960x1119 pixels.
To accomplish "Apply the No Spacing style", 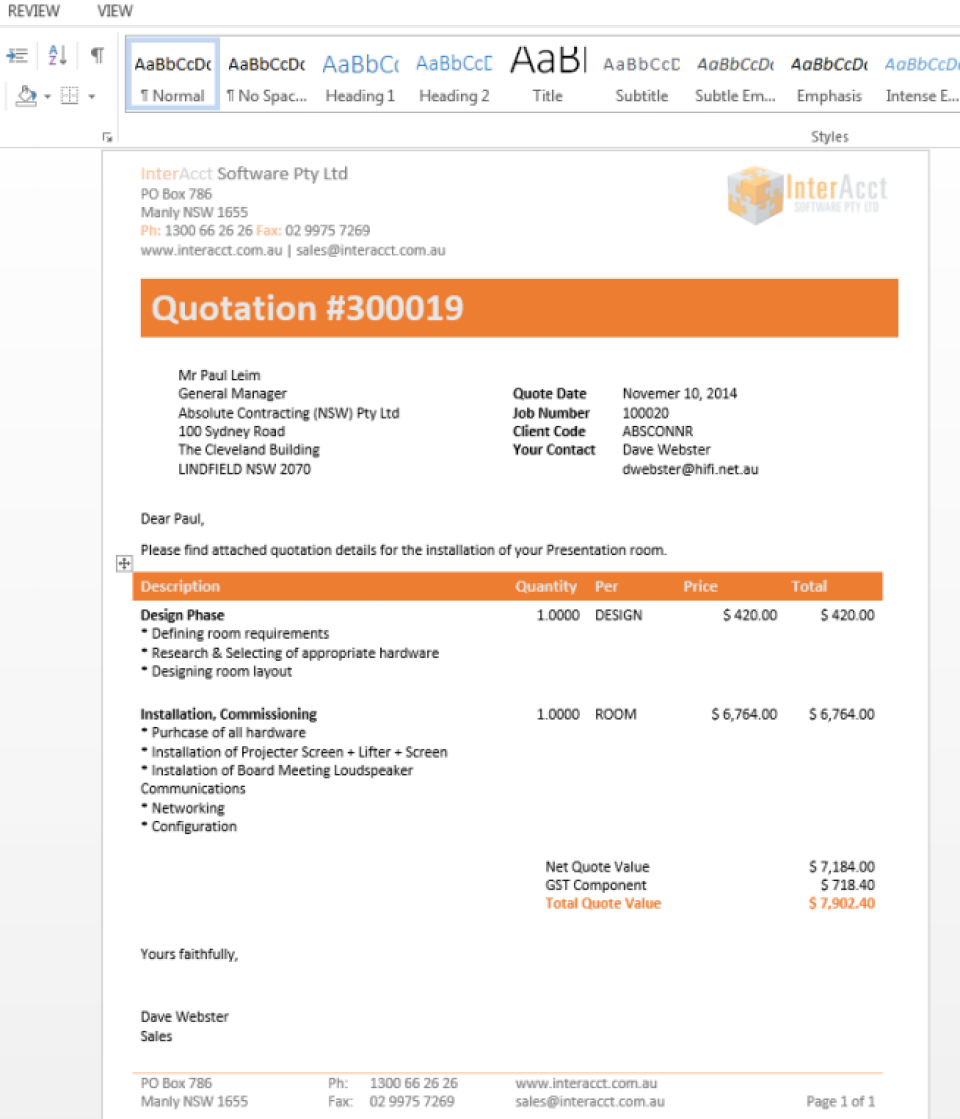I will coord(266,76).
